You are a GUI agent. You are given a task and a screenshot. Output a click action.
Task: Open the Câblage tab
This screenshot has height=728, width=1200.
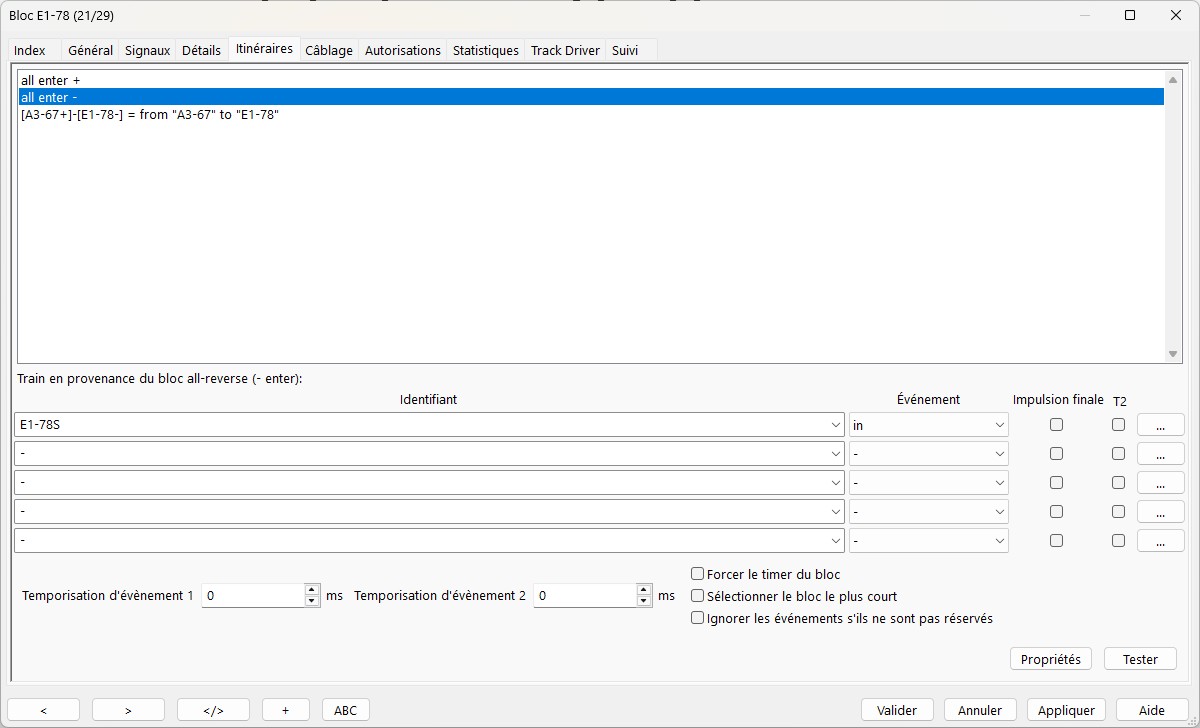point(329,50)
